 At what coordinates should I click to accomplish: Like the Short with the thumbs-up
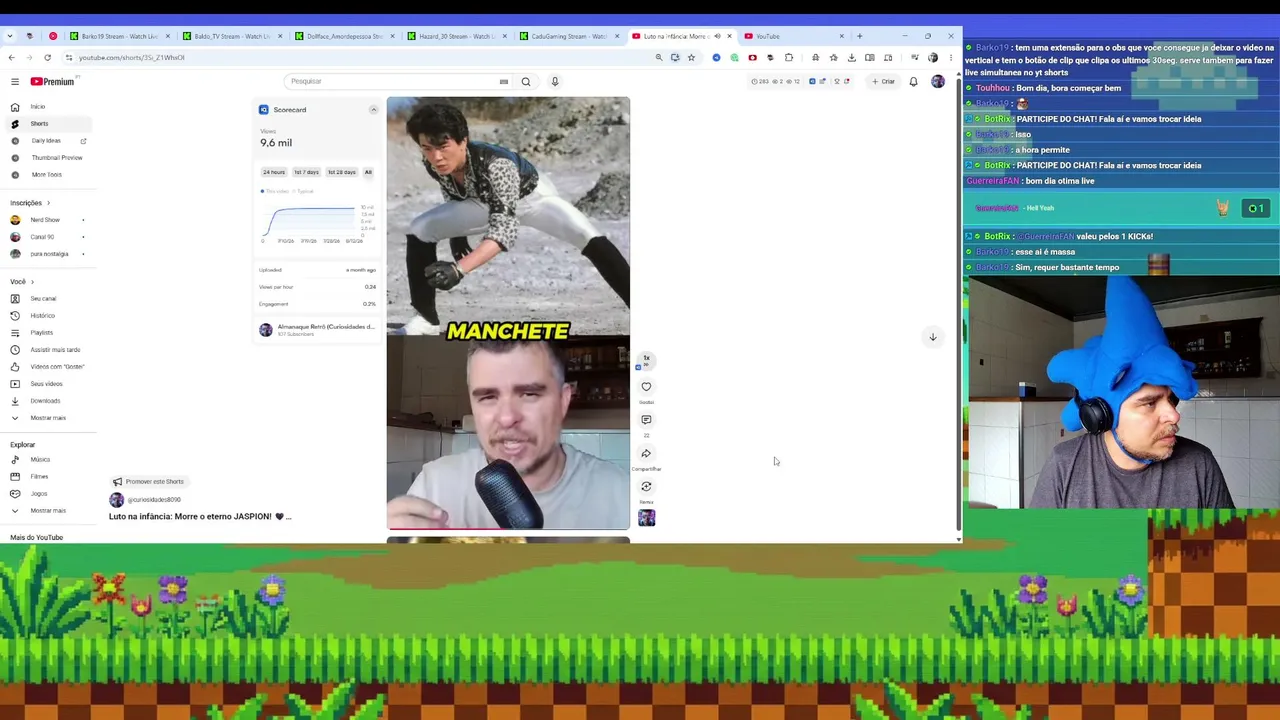[646, 387]
